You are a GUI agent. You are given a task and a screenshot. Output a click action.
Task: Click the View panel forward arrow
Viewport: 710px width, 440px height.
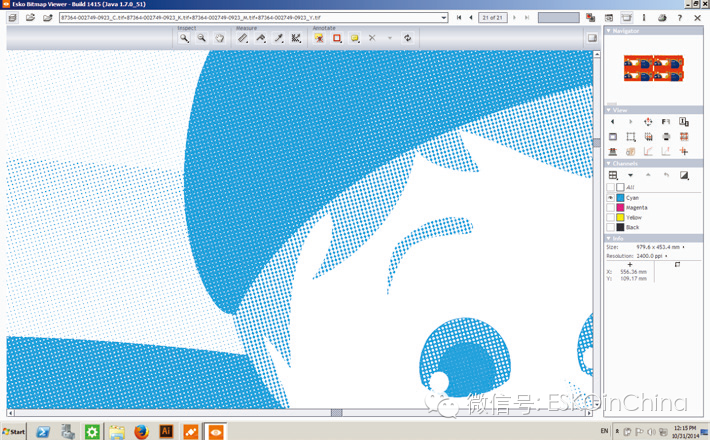pyautogui.click(x=630, y=122)
